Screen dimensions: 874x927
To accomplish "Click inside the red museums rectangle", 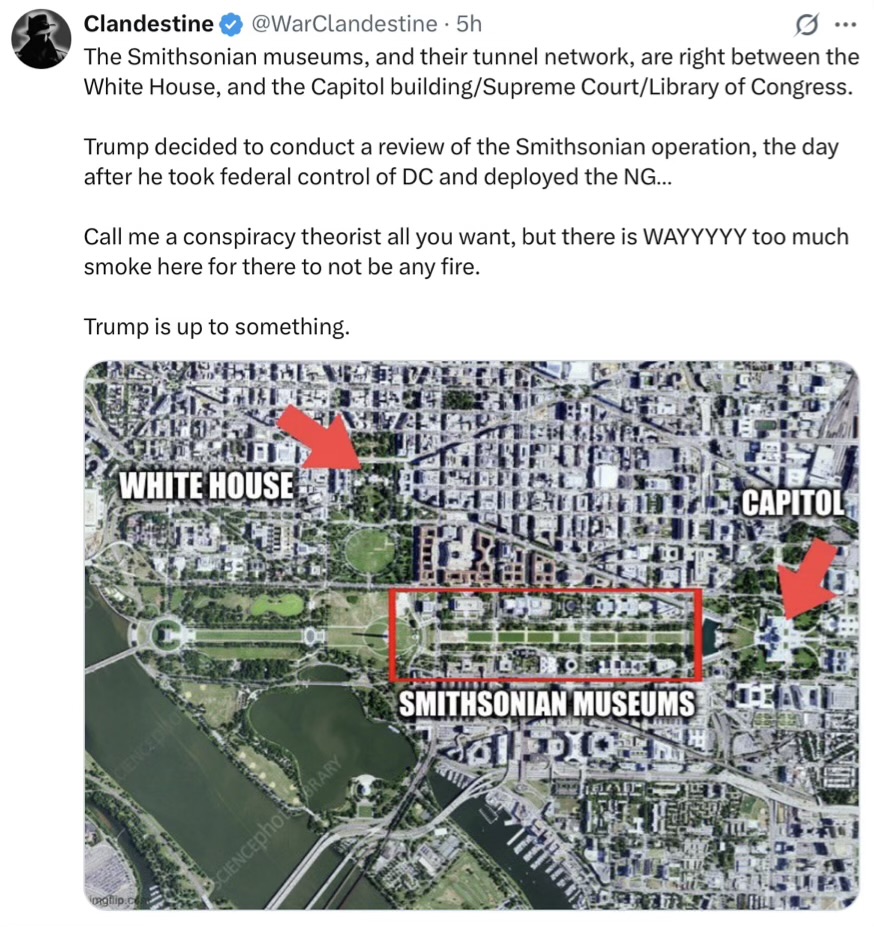I will pyautogui.click(x=546, y=634).
